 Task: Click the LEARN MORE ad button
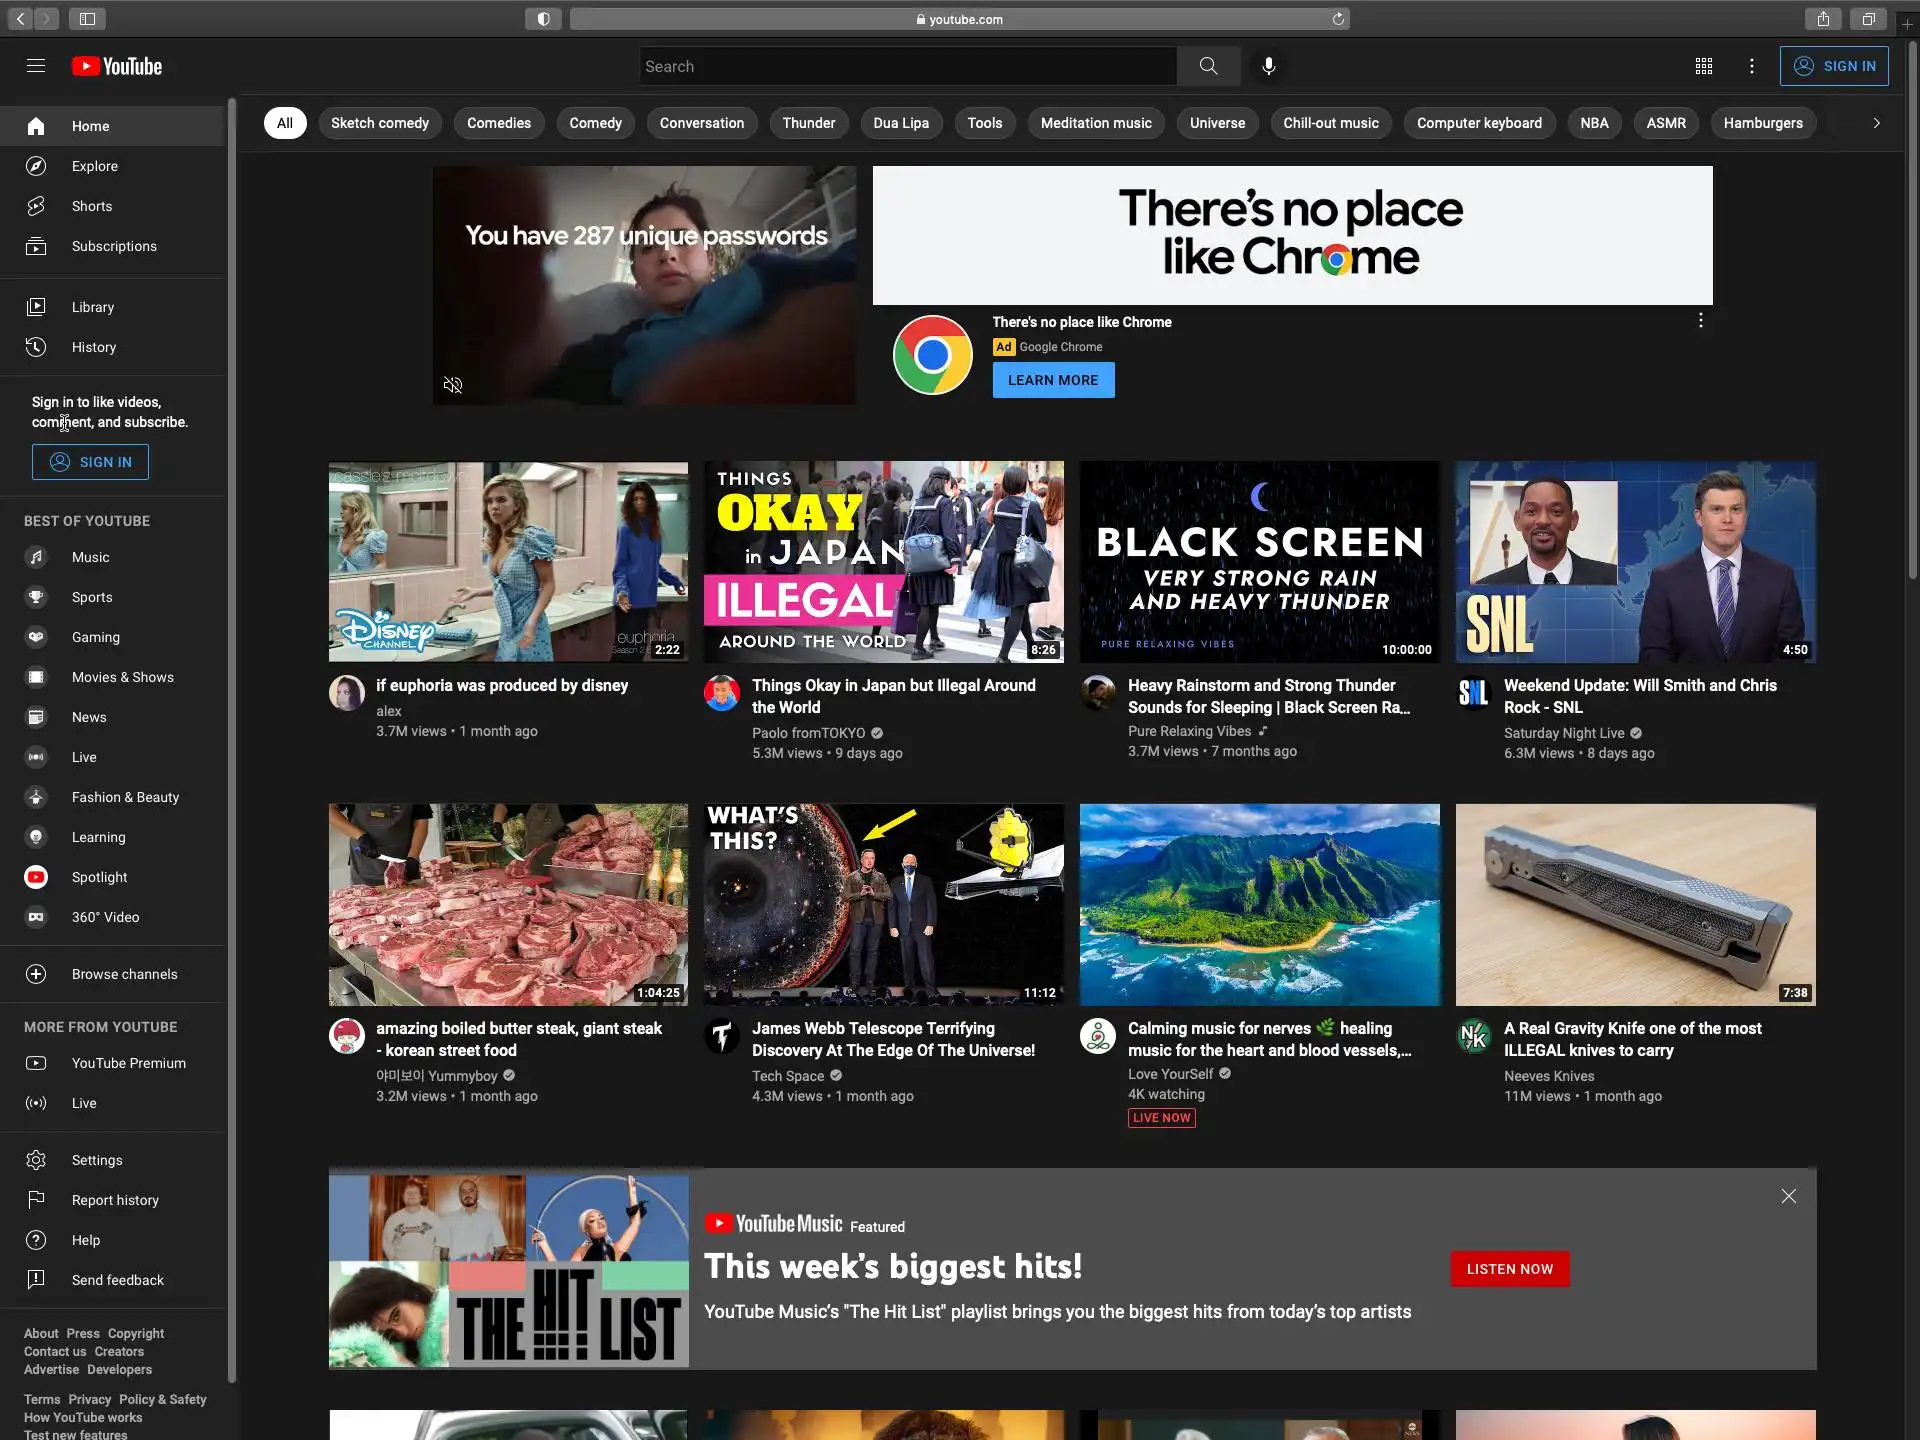pyautogui.click(x=1052, y=380)
